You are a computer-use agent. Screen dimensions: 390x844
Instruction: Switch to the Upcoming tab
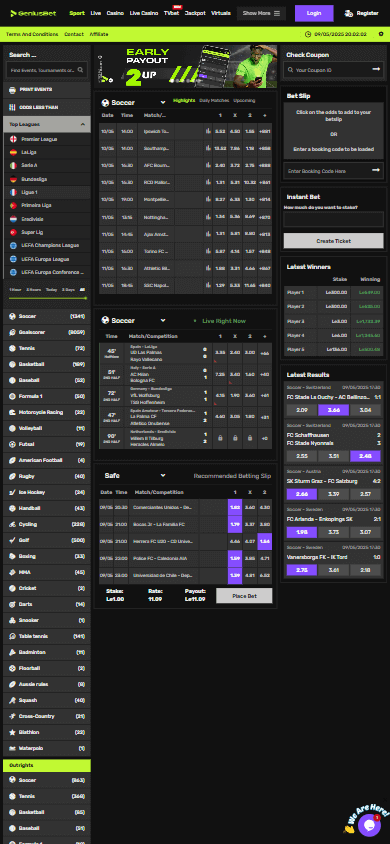click(244, 101)
